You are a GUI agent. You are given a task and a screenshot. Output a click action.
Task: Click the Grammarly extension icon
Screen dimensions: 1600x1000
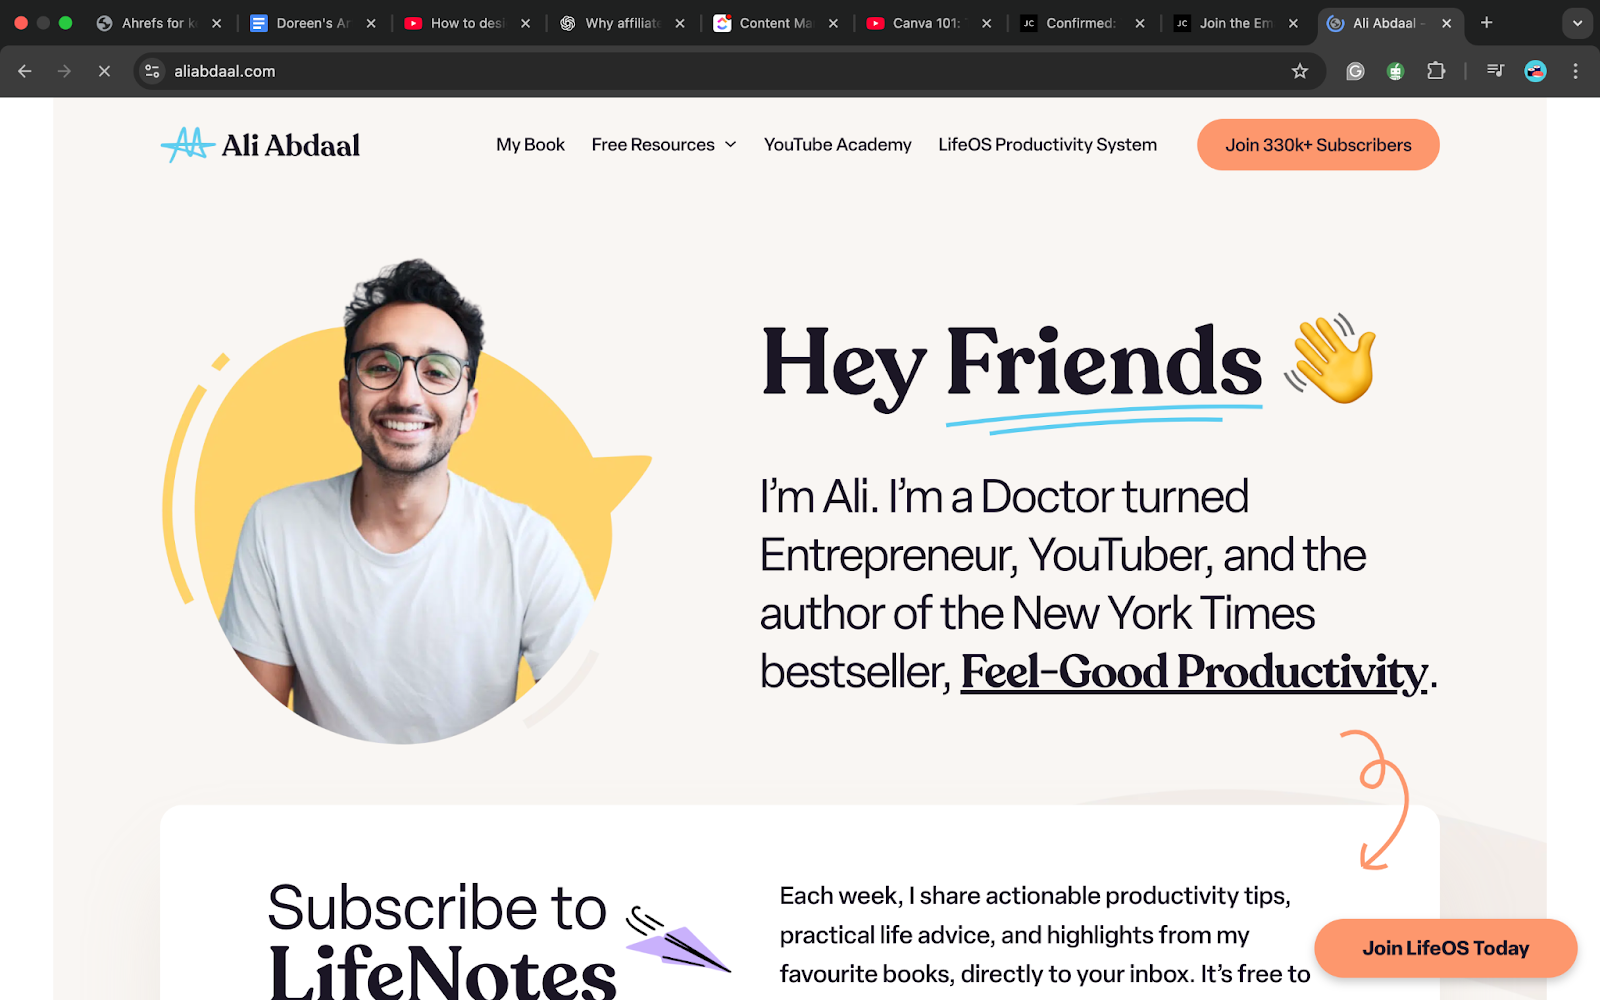pos(1355,71)
